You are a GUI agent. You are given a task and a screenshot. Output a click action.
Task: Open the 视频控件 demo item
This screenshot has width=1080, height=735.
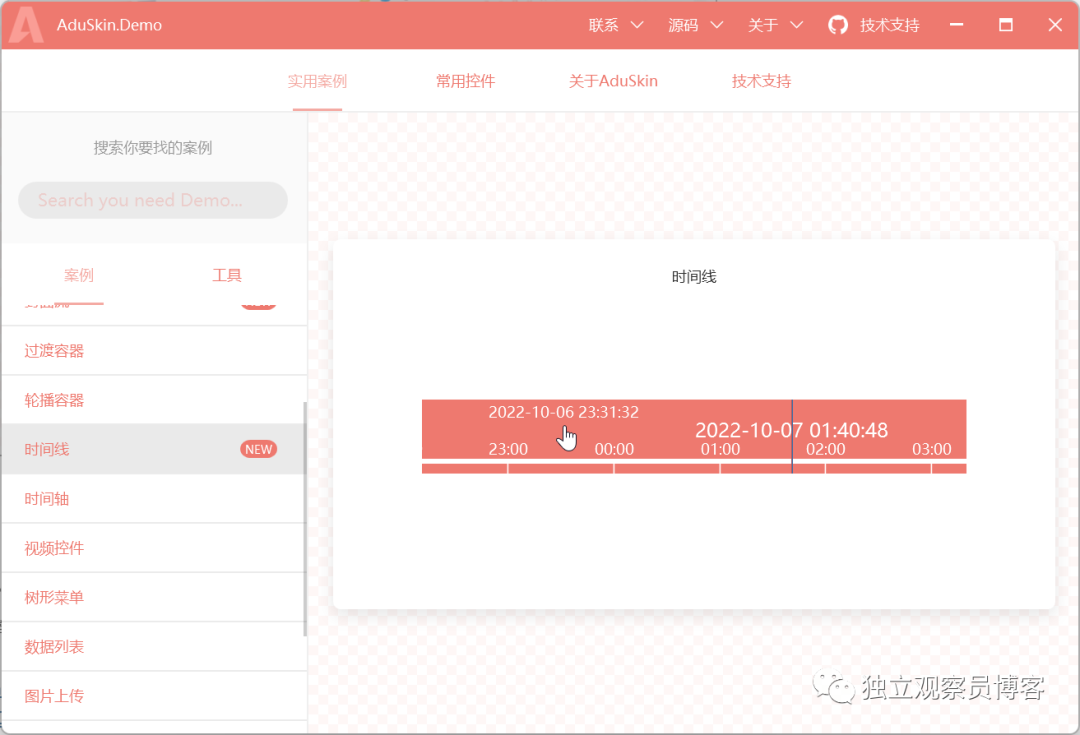(x=154, y=548)
